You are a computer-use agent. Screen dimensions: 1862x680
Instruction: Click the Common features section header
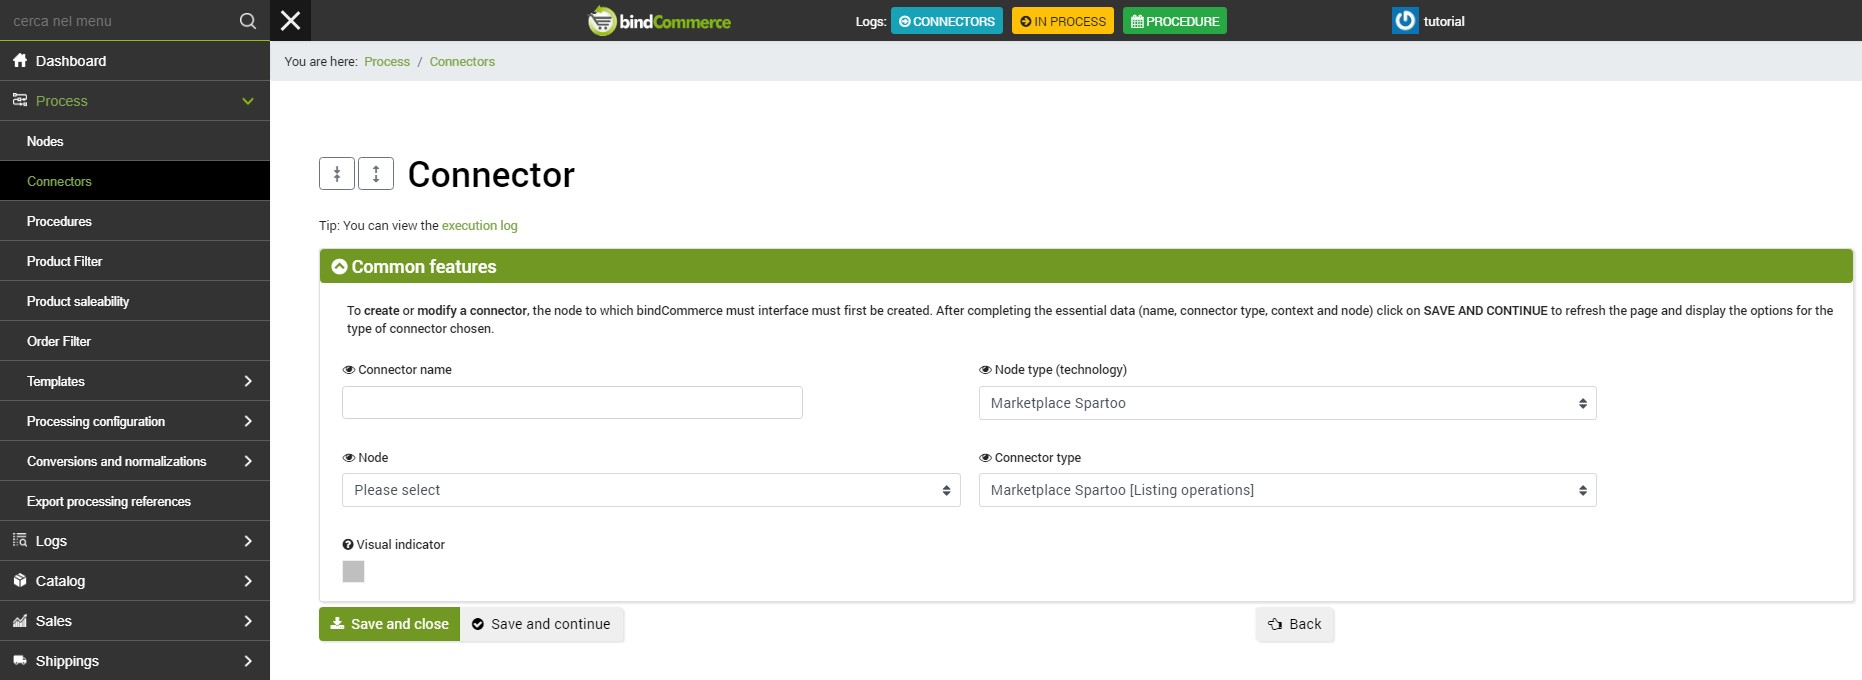click(1086, 266)
